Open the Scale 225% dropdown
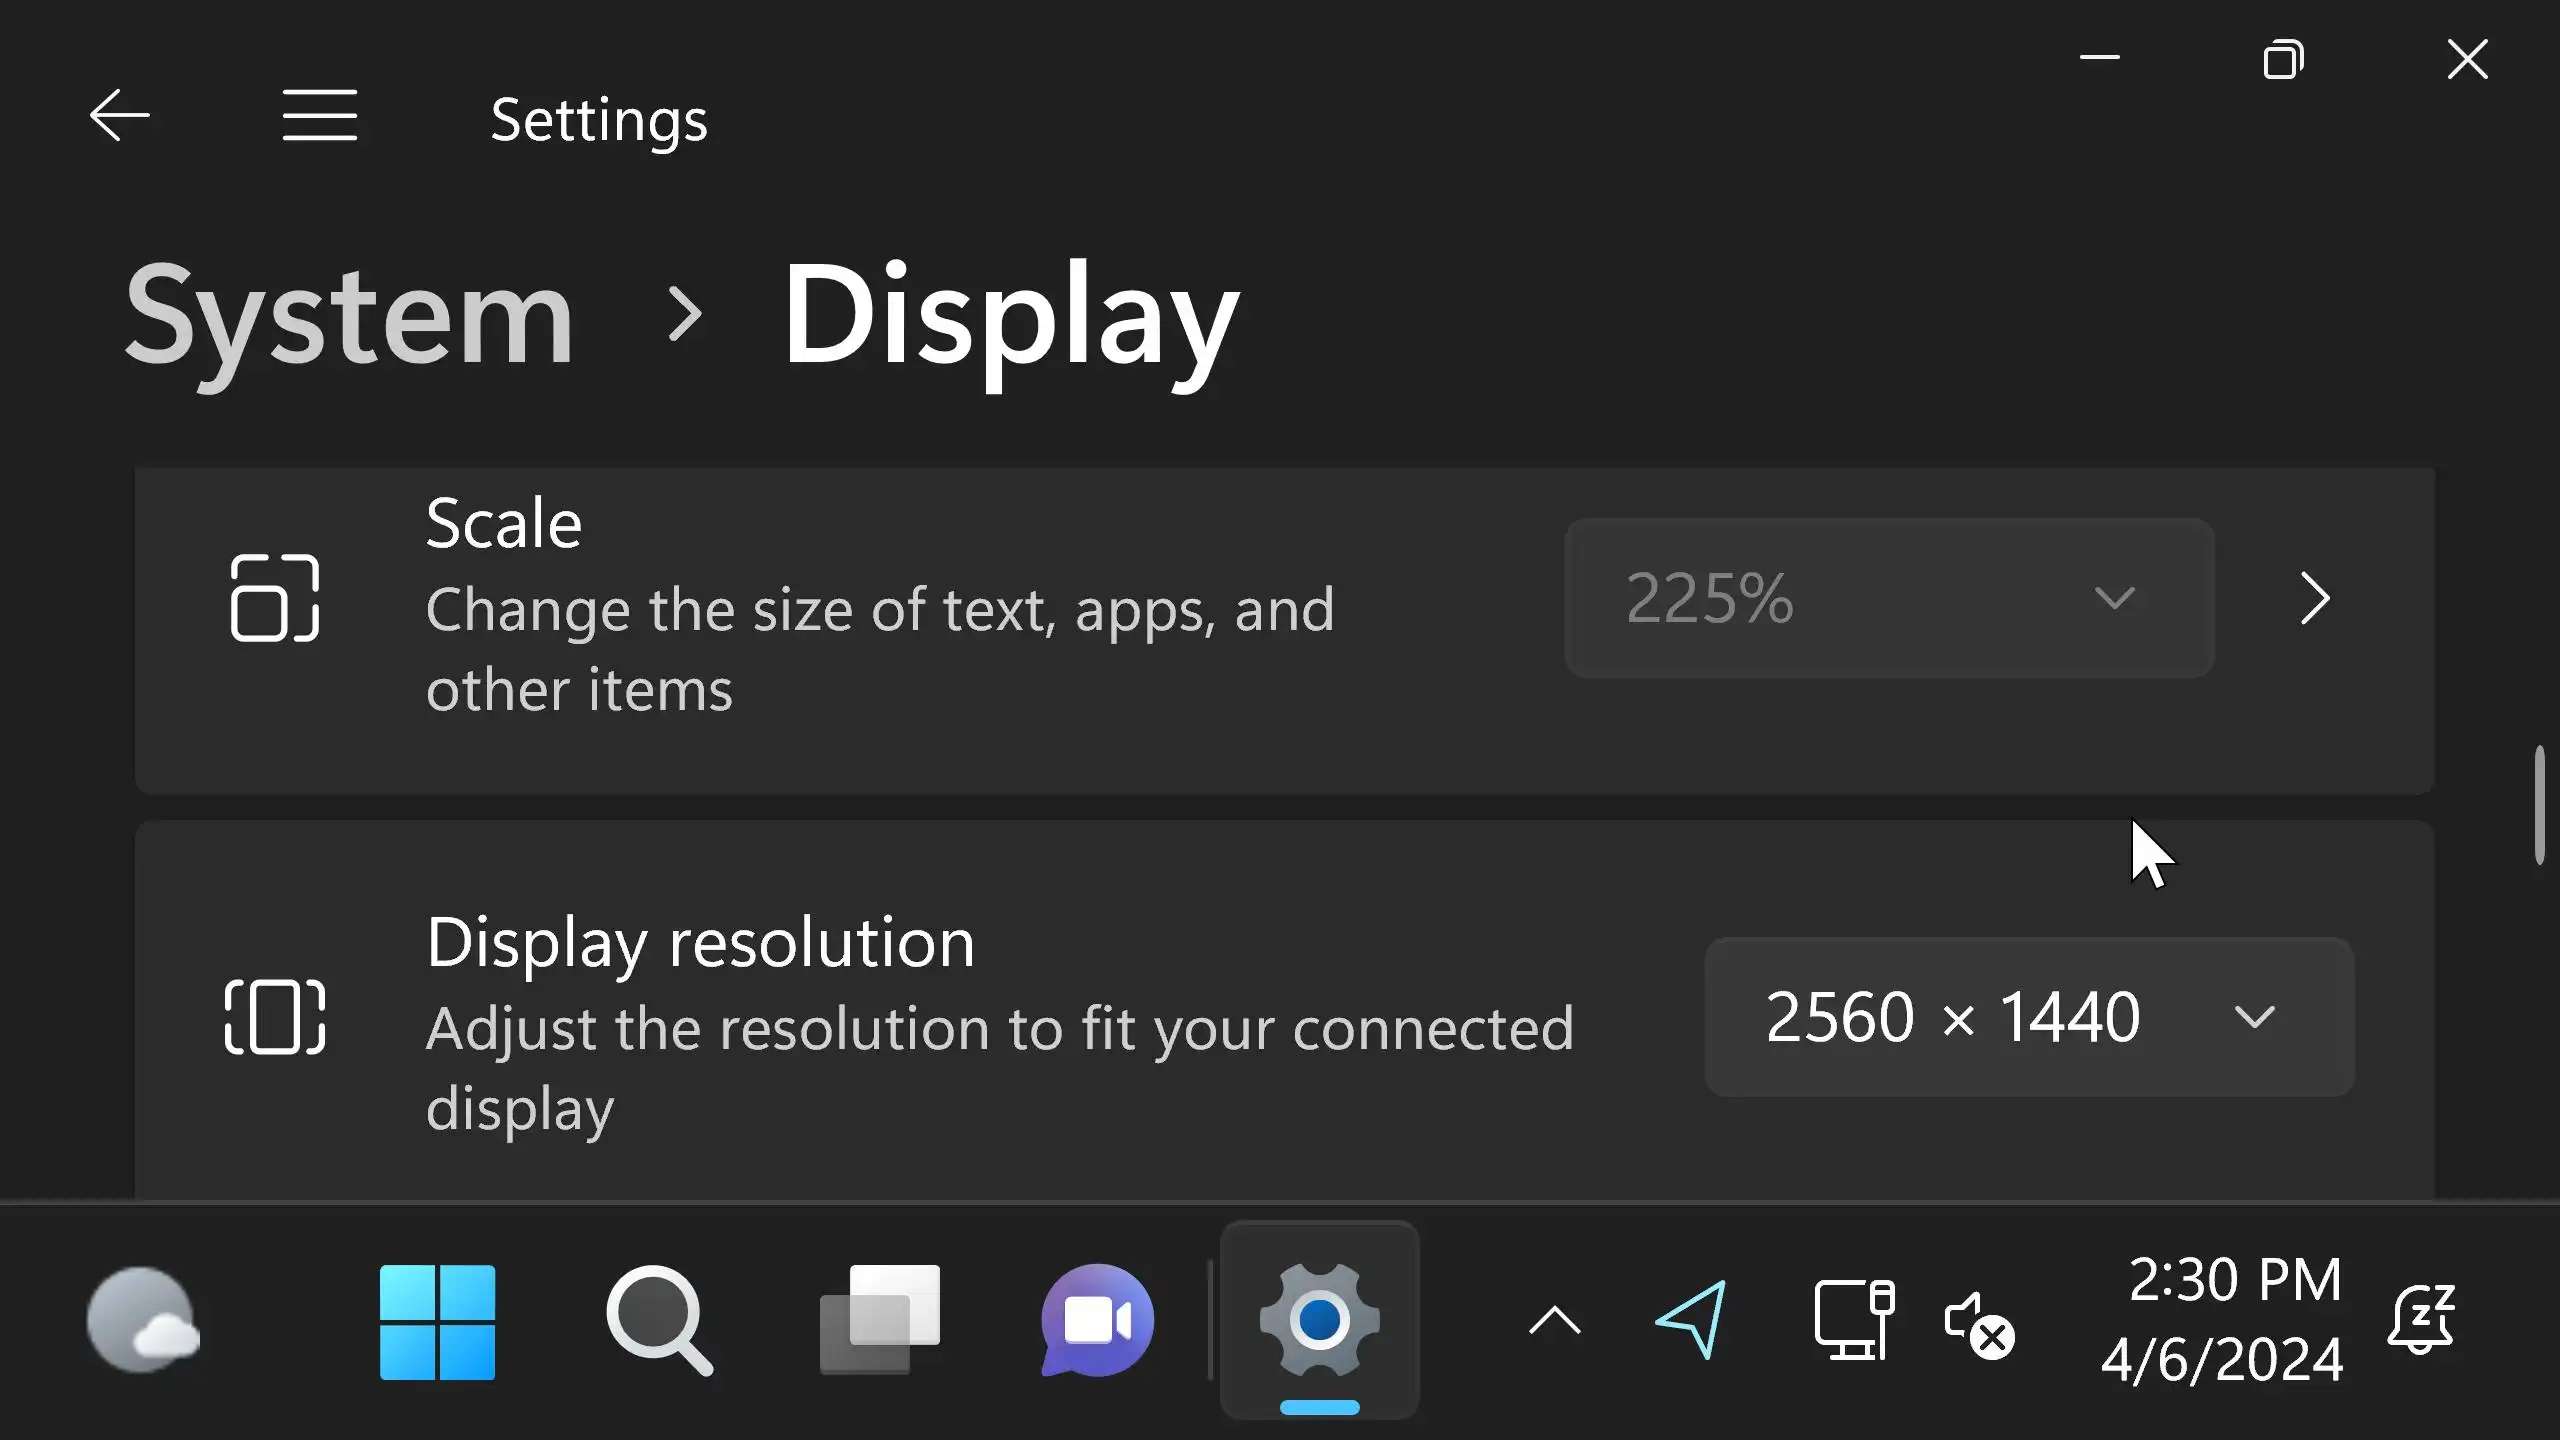 (1888, 598)
